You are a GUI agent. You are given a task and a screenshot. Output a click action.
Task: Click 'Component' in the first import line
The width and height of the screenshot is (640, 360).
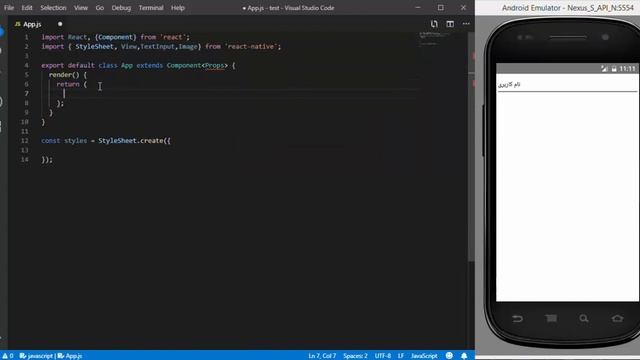pos(116,37)
